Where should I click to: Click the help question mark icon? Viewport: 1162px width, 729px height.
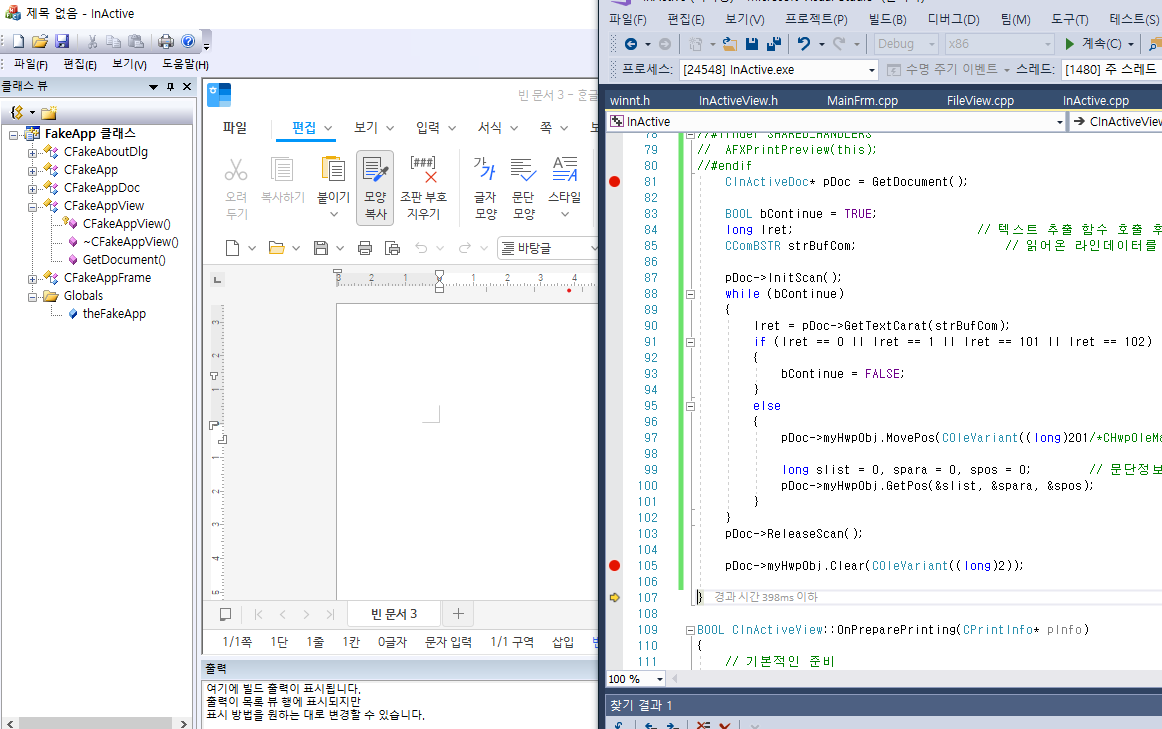click(x=187, y=41)
